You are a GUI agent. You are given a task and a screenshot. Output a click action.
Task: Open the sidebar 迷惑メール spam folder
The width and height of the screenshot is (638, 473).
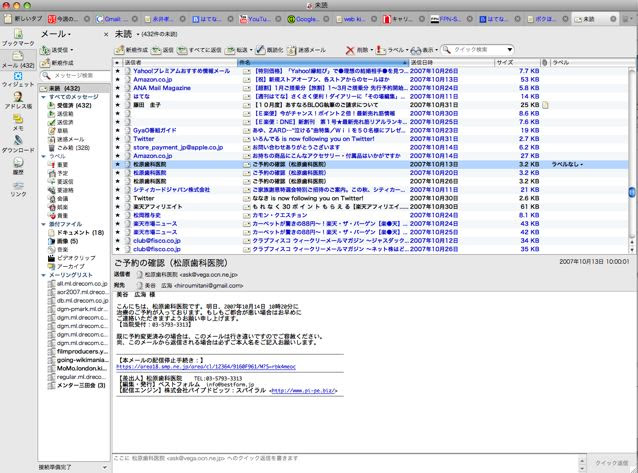(66, 139)
